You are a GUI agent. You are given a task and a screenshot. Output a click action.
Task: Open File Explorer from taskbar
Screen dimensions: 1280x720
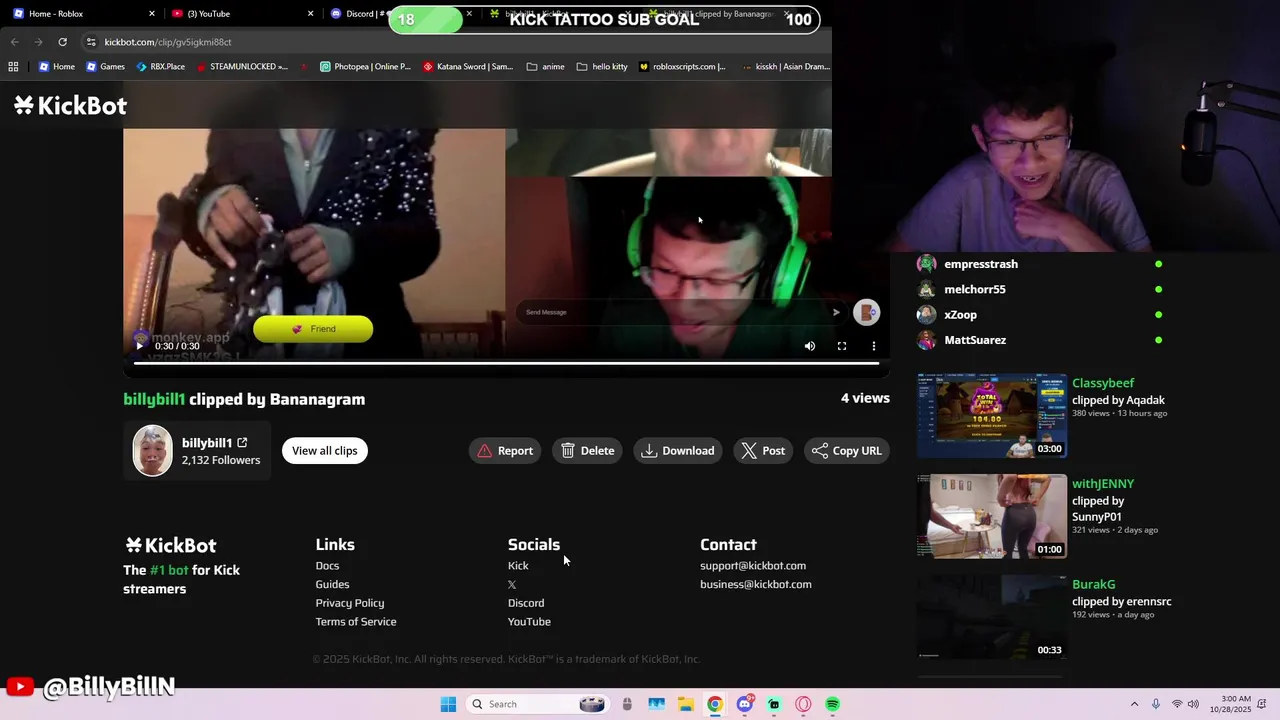(685, 704)
